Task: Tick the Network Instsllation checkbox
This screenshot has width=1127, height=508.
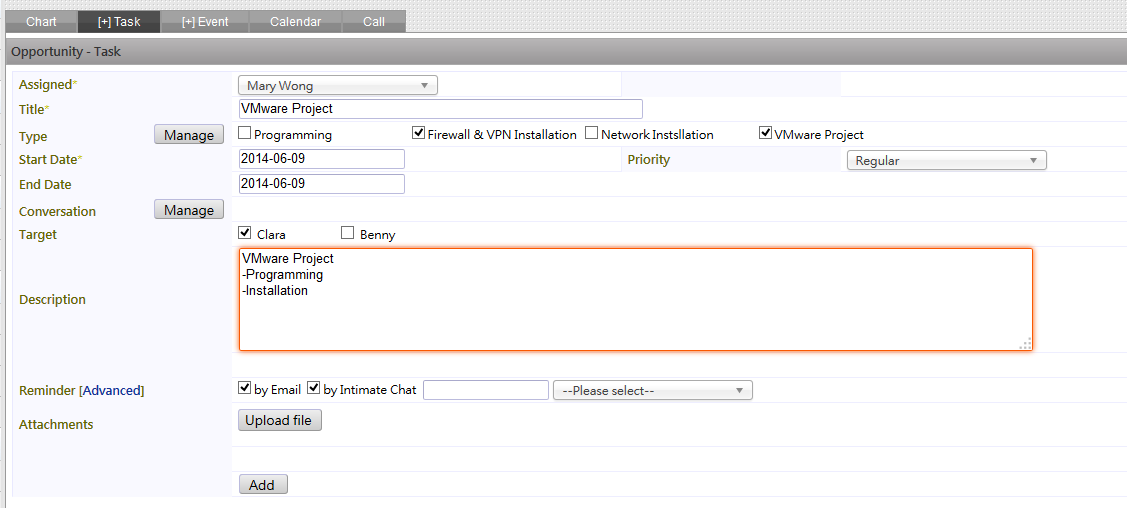Action: tap(592, 133)
